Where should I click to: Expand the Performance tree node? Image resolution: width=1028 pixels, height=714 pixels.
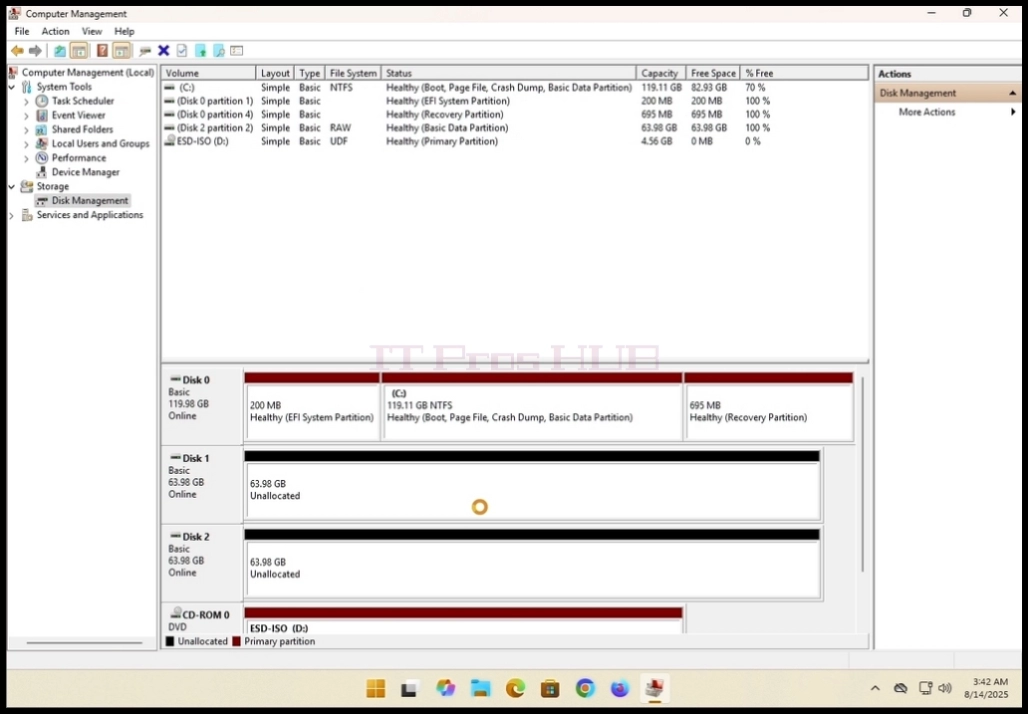coord(26,158)
